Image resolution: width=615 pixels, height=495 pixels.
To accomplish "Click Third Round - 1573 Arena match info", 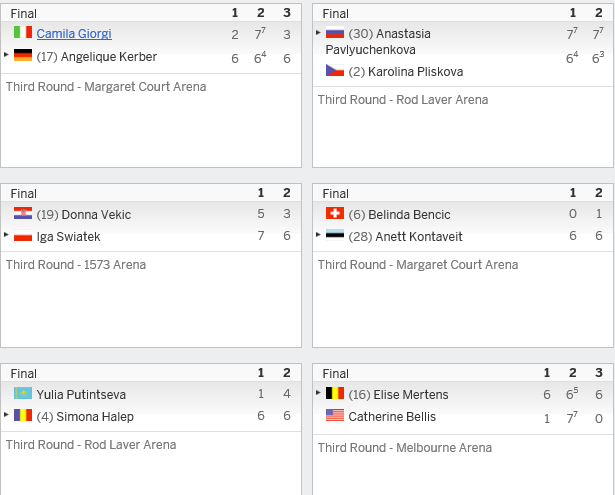I will pos(76,265).
